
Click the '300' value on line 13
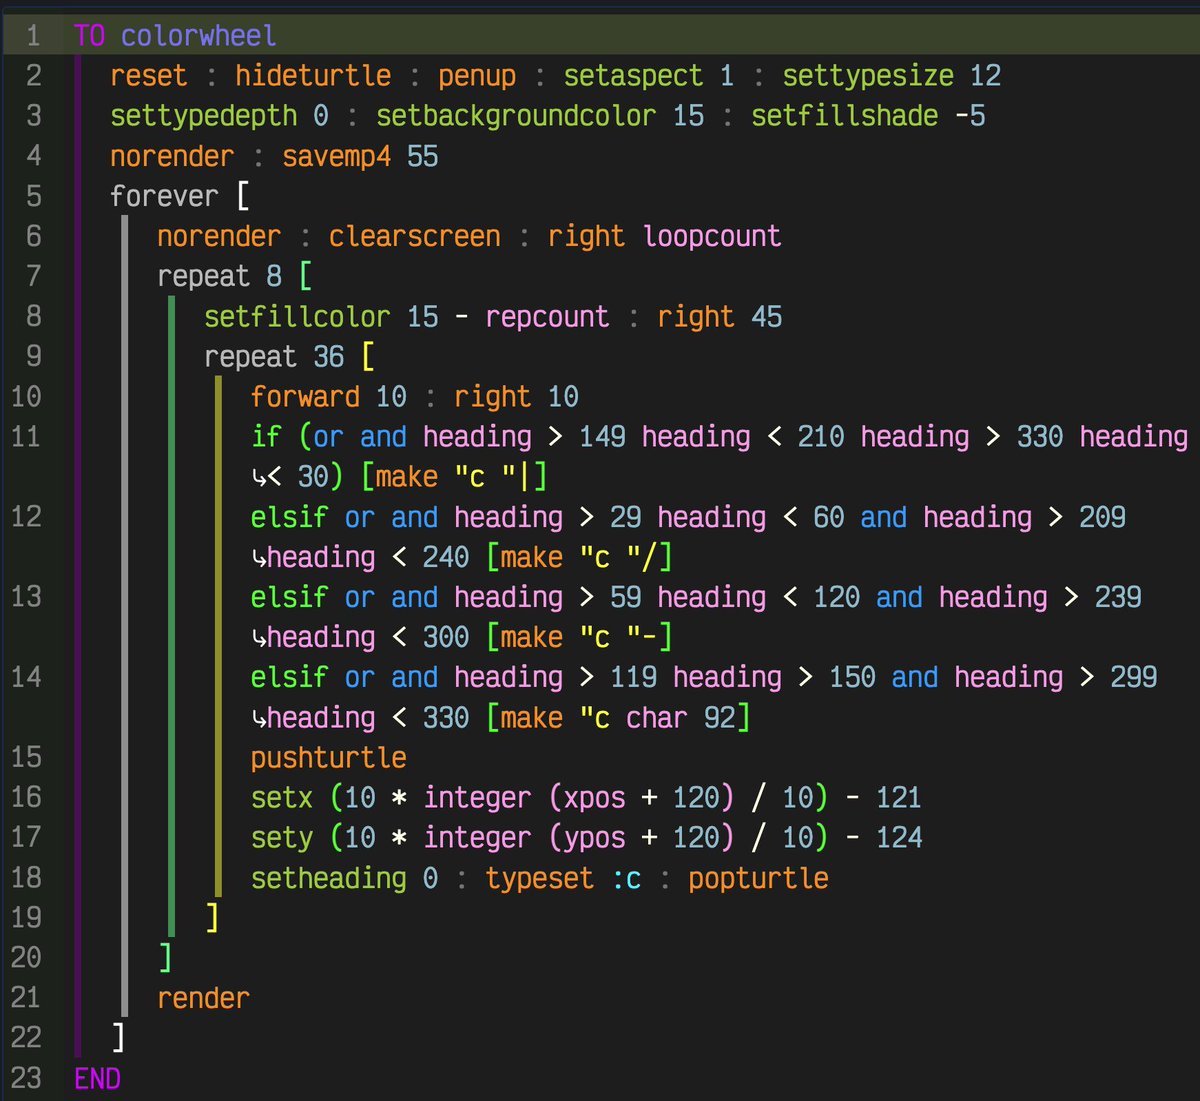(446, 637)
